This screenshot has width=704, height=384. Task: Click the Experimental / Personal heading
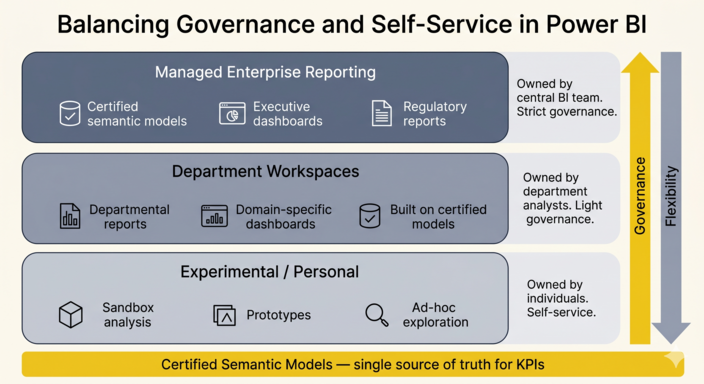269,272
